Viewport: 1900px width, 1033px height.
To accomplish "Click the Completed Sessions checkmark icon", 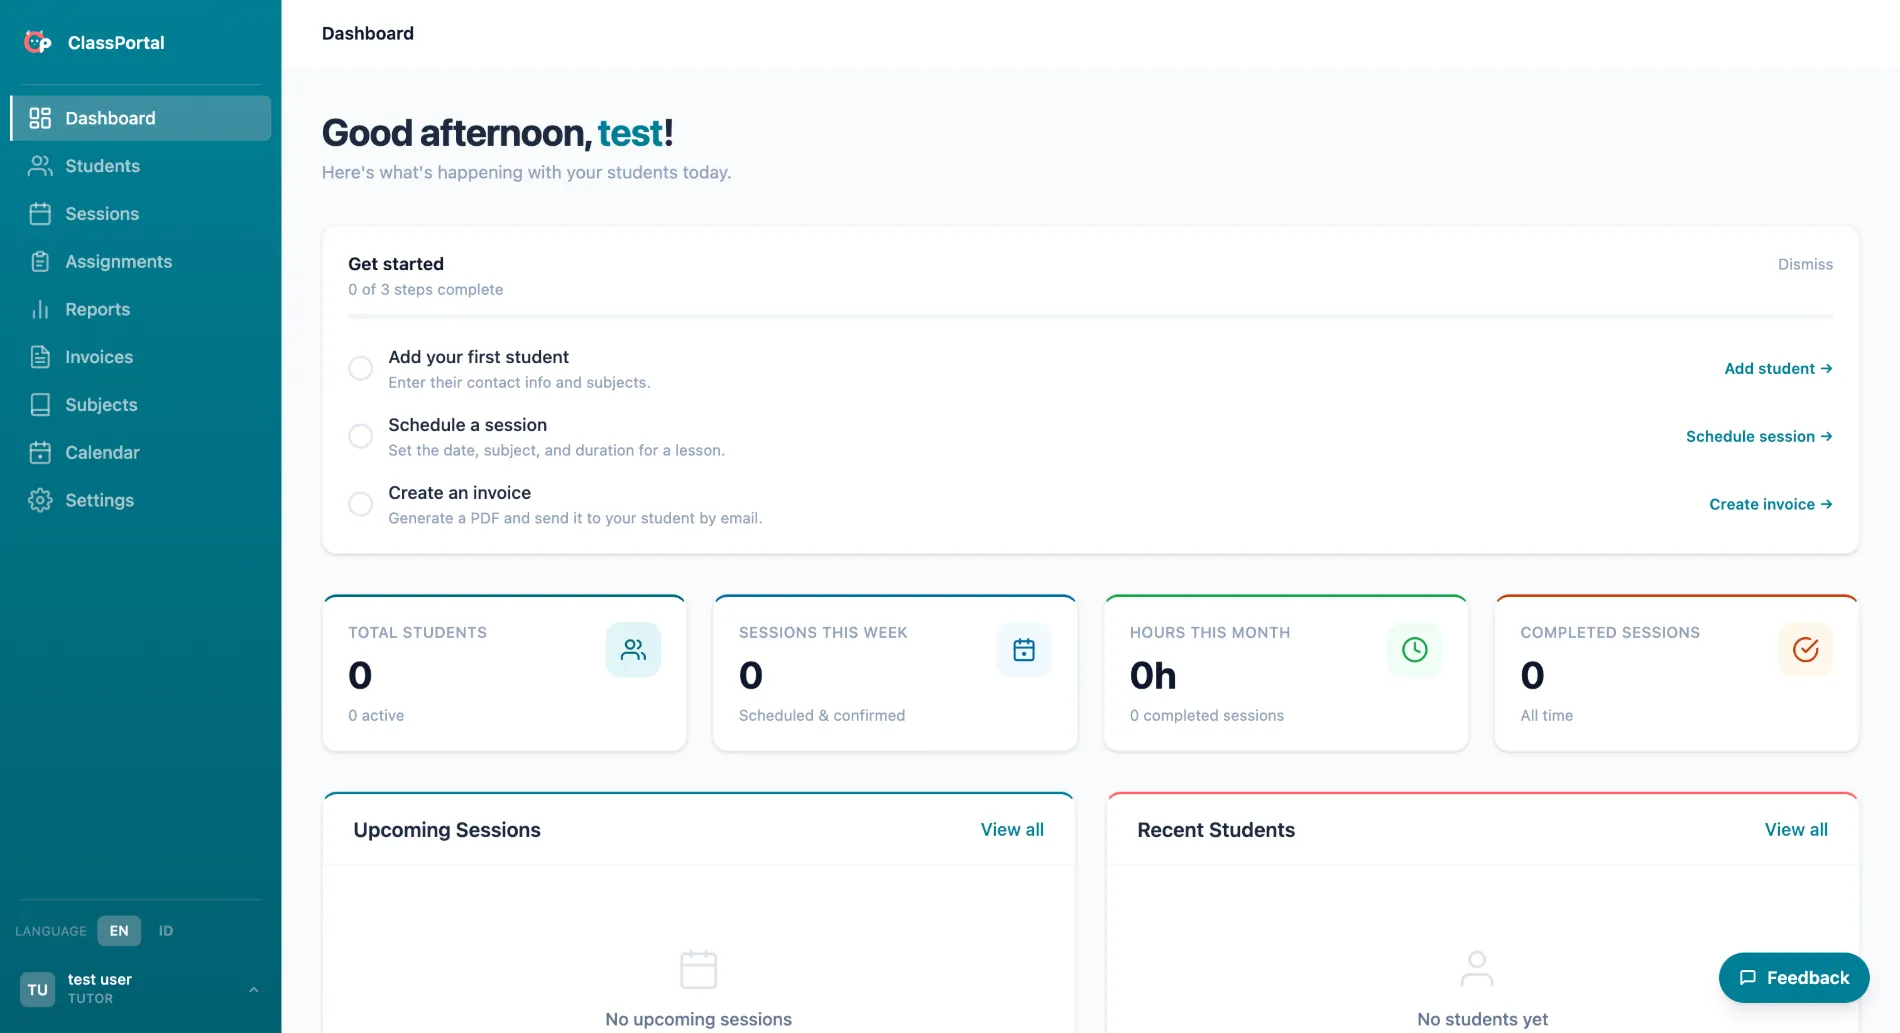I will pyautogui.click(x=1806, y=650).
